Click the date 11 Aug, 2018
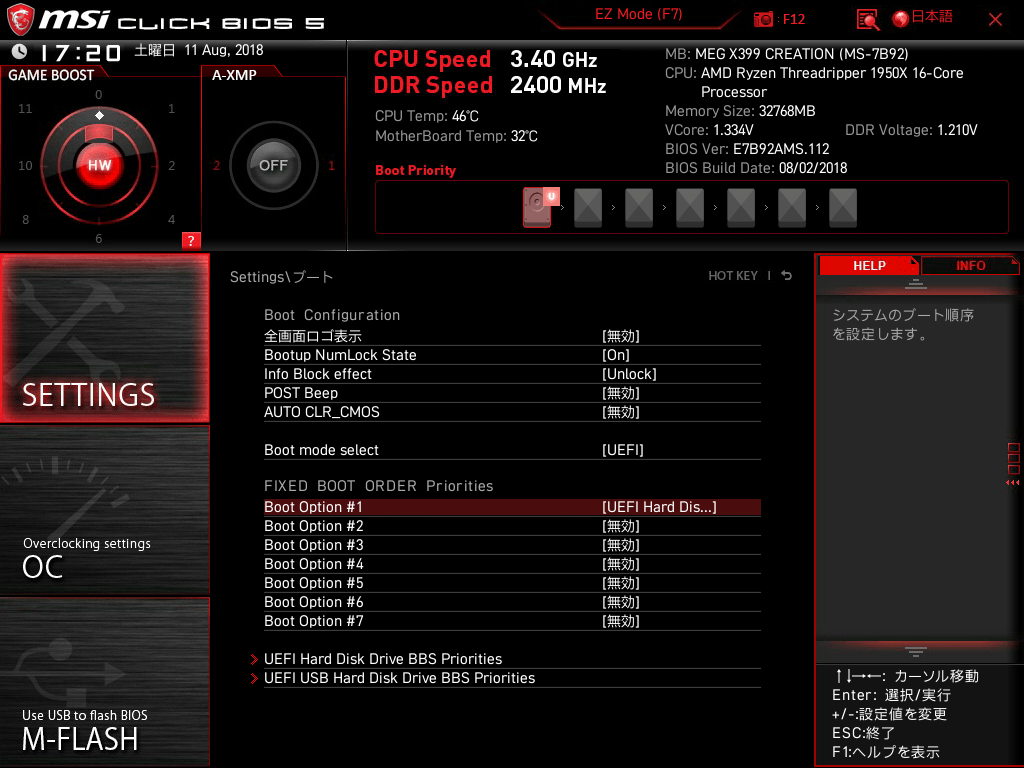1024x768 pixels. (223, 50)
